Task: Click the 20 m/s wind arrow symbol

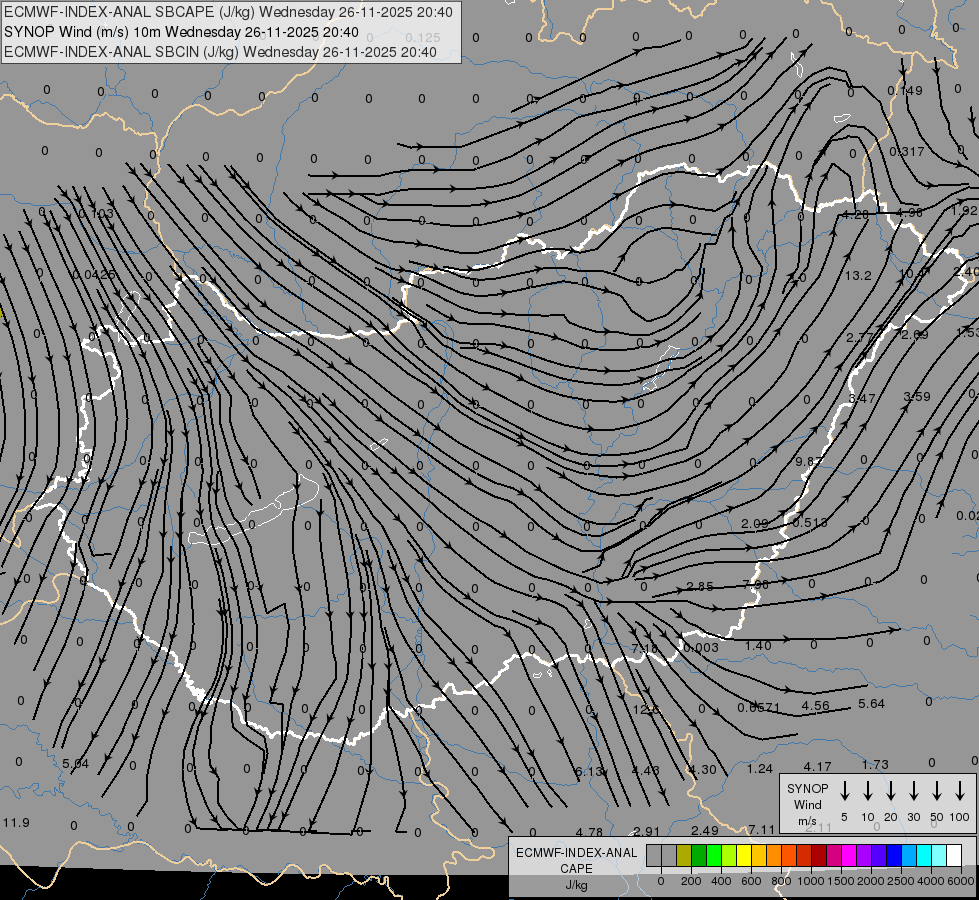Action: pos(890,791)
